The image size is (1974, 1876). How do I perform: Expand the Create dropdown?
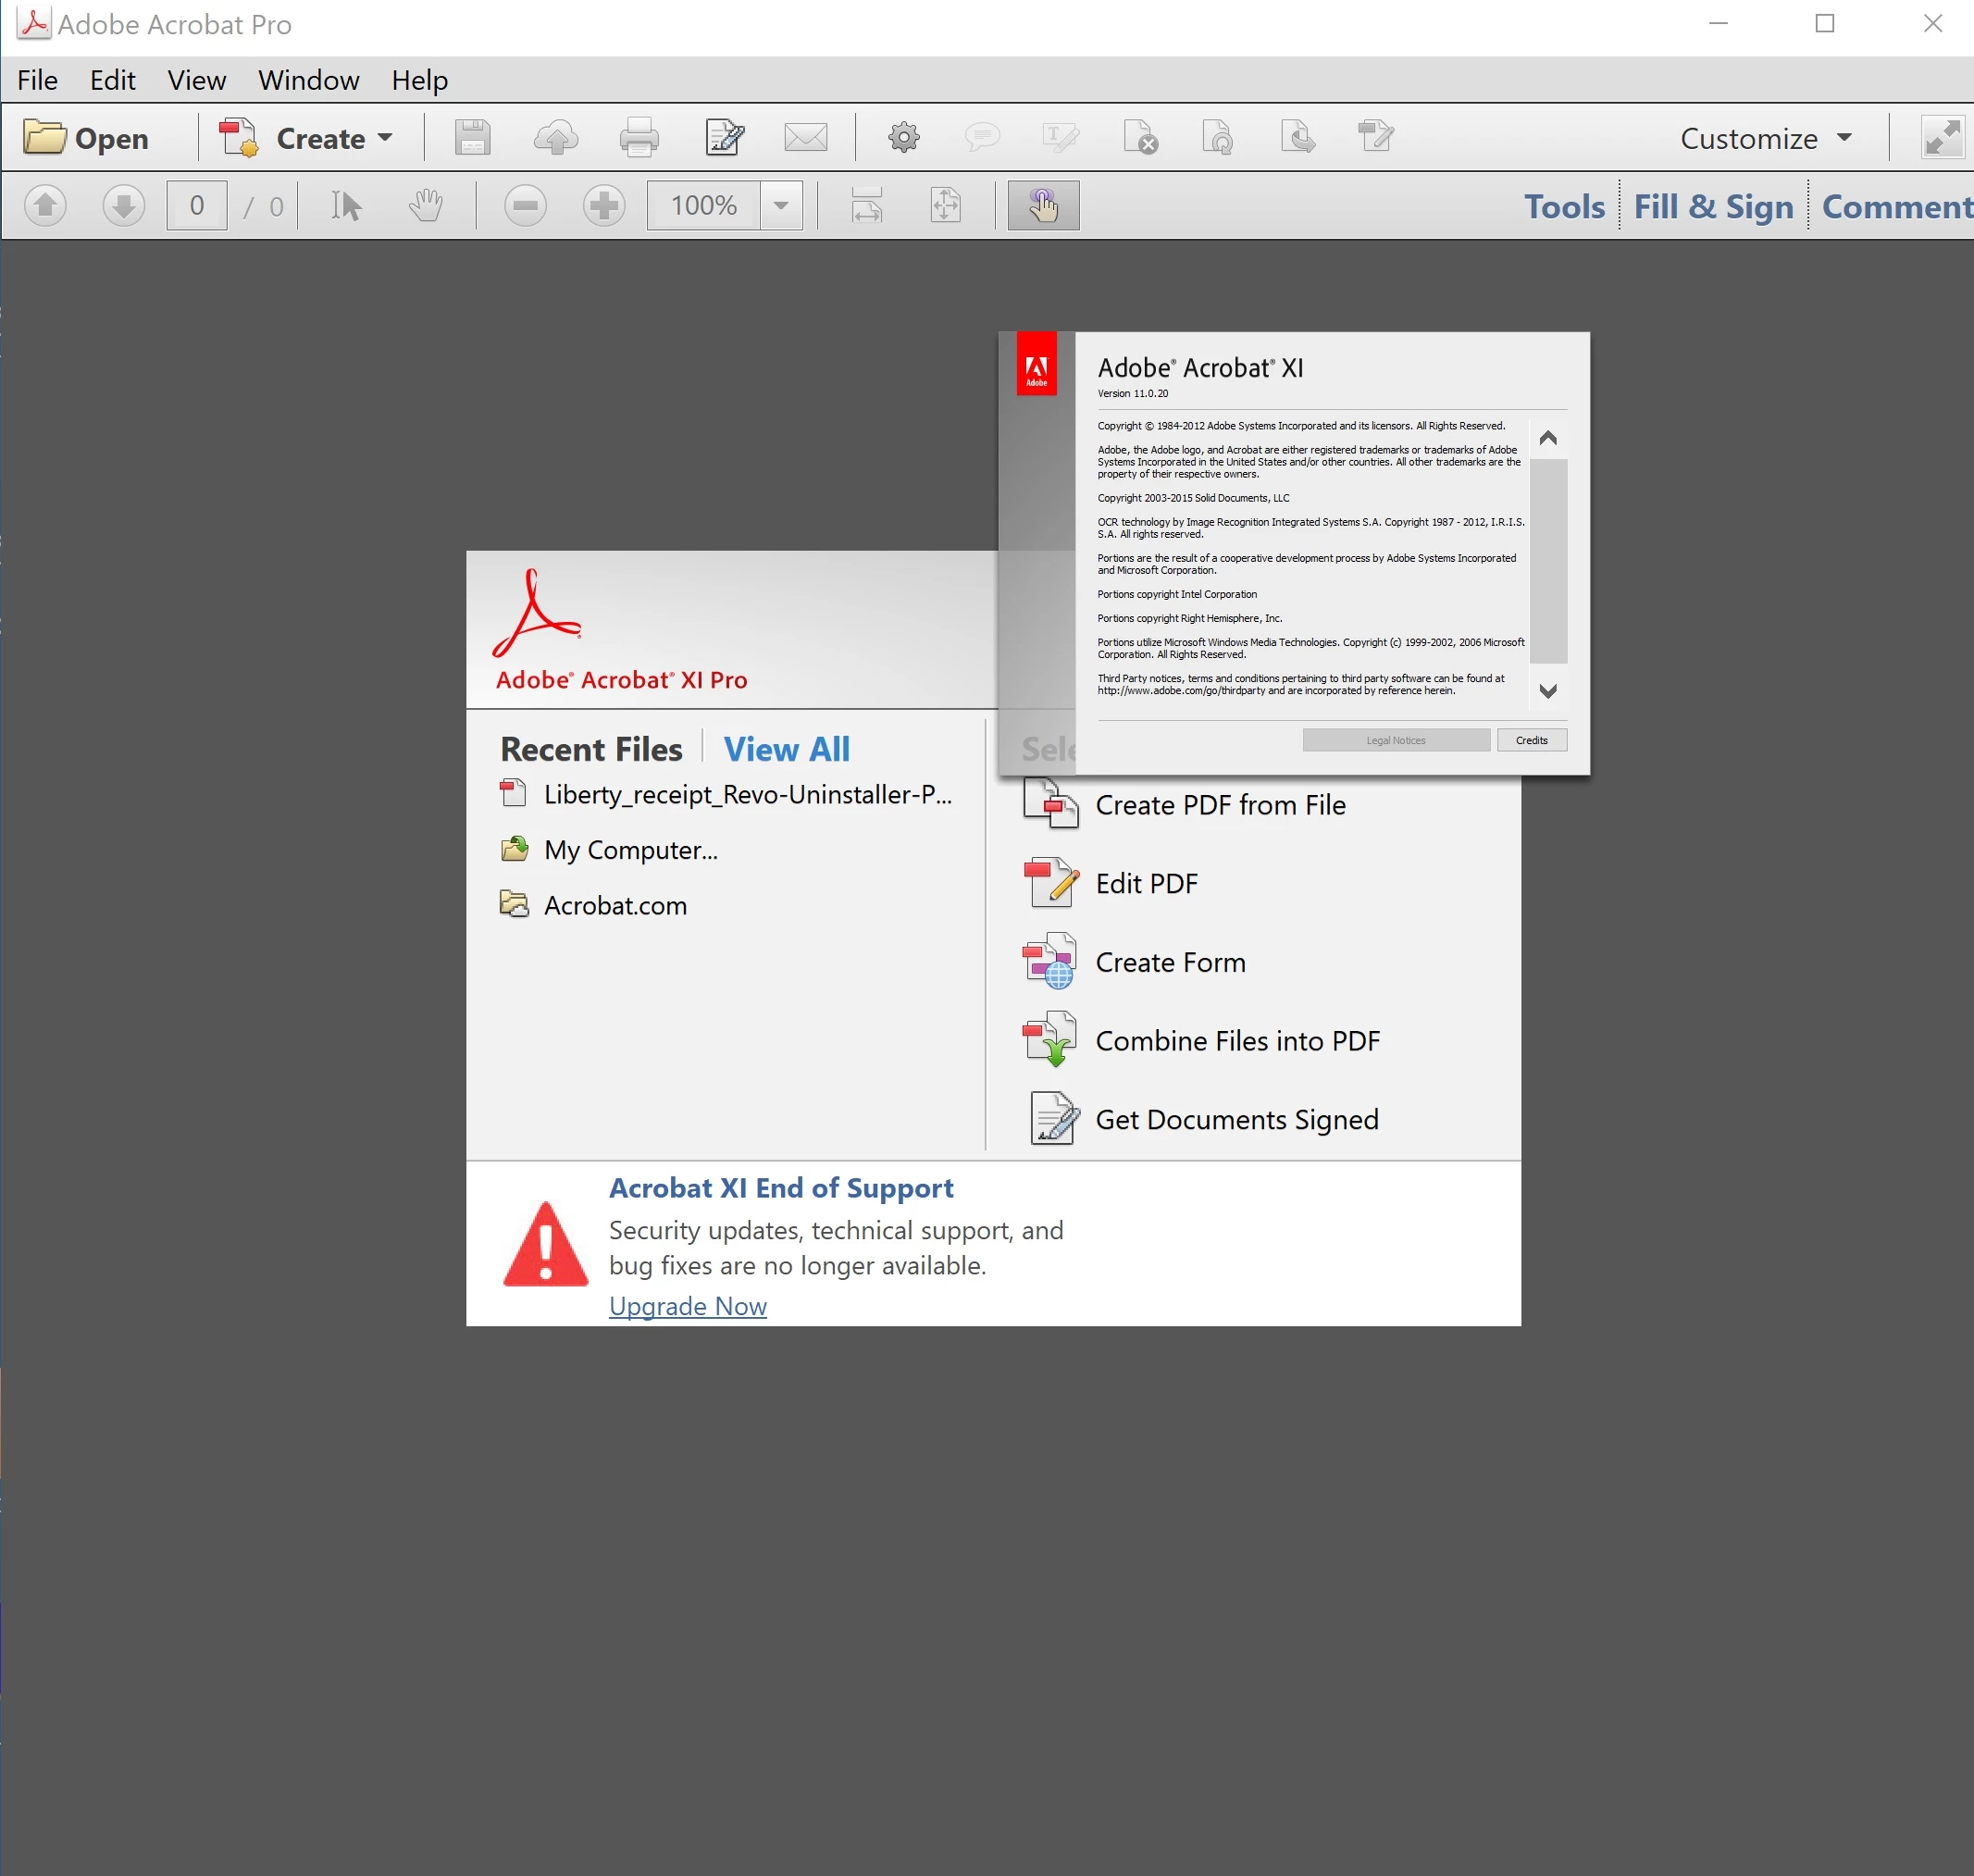pyautogui.click(x=385, y=138)
